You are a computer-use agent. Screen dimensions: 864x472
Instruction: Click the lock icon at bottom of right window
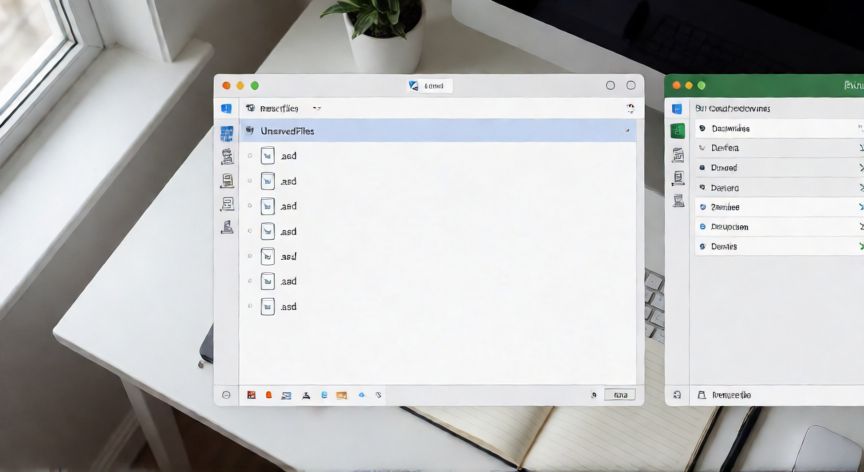click(x=701, y=395)
